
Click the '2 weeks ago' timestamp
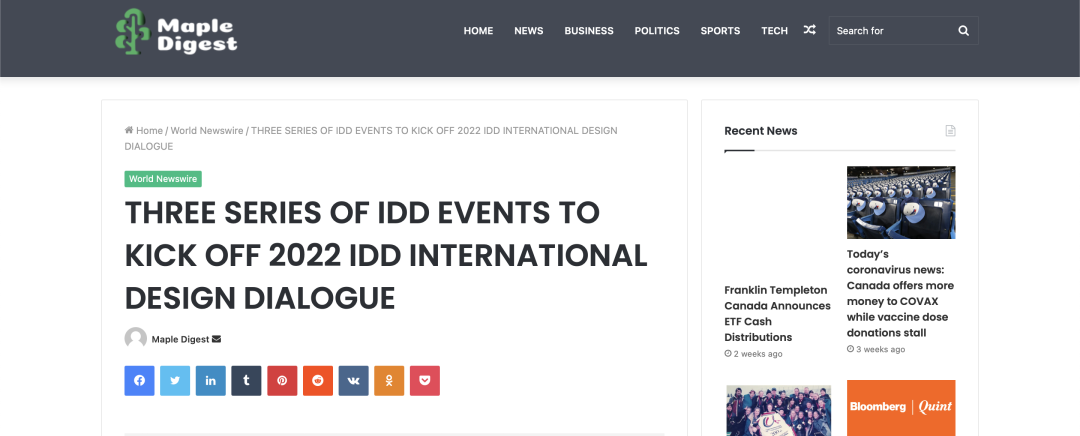[x=754, y=354]
